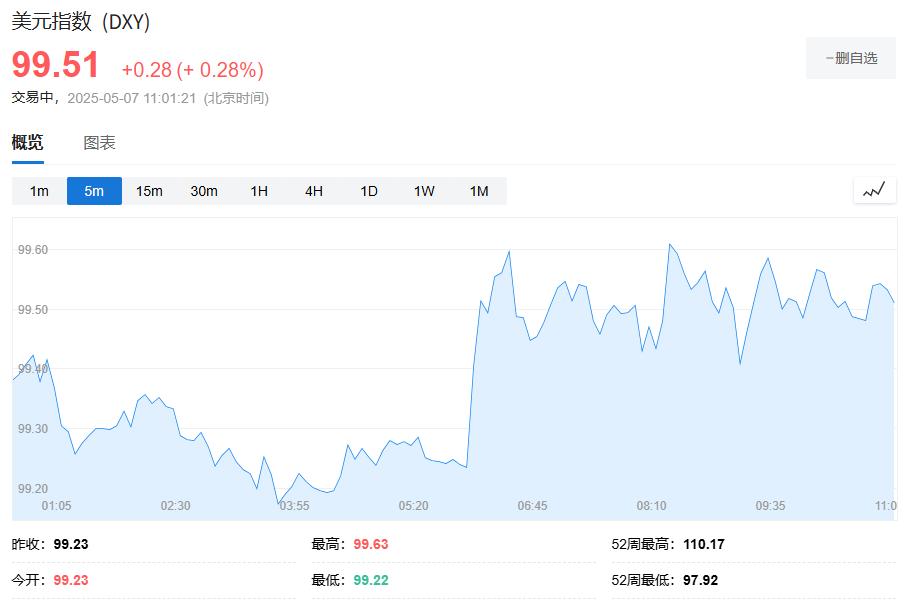Open the chart style icon

click(x=874, y=189)
